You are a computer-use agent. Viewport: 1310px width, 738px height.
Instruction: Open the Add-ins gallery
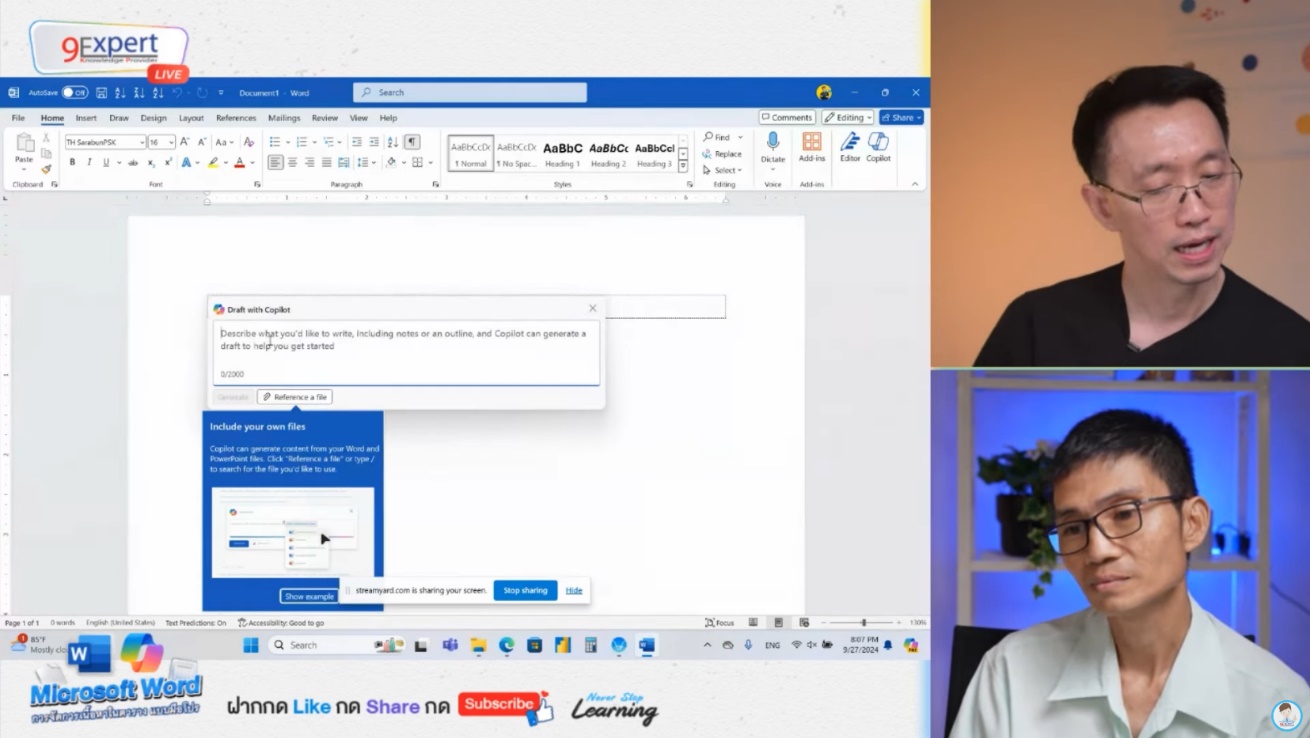pyautogui.click(x=810, y=148)
